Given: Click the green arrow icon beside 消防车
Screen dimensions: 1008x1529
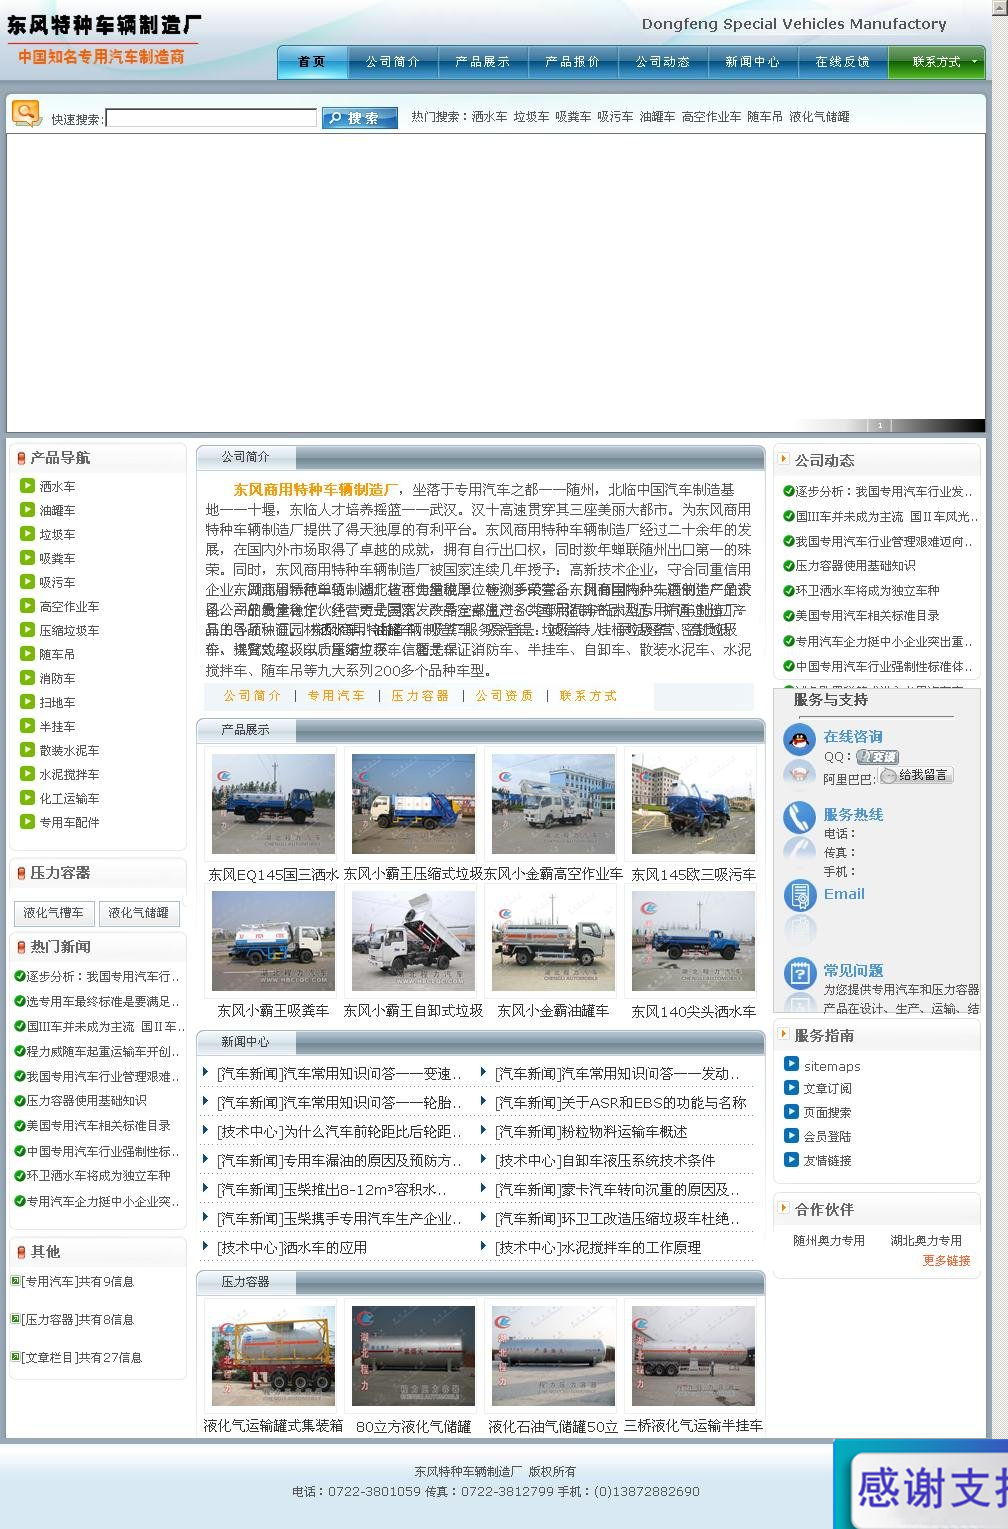Looking at the screenshot, I should (x=27, y=678).
